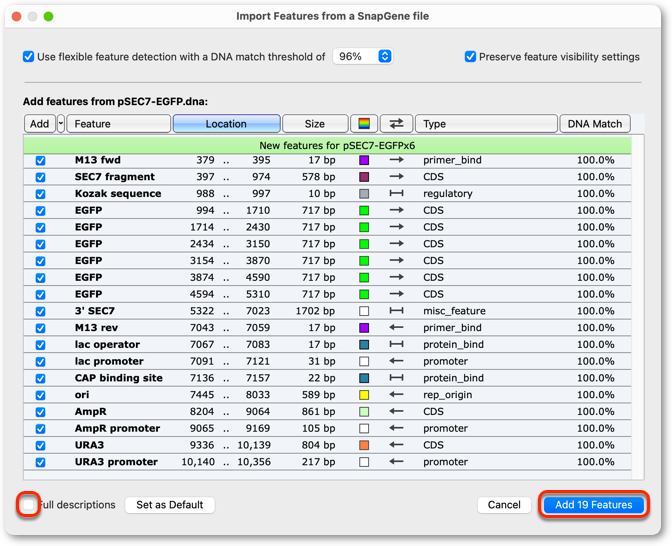Click the 1702 bp size value
672x546 pixels.
click(x=315, y=311)
